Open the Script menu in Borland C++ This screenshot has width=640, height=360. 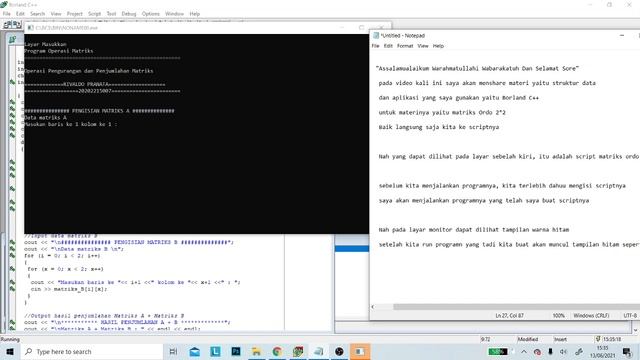[94, 14]
